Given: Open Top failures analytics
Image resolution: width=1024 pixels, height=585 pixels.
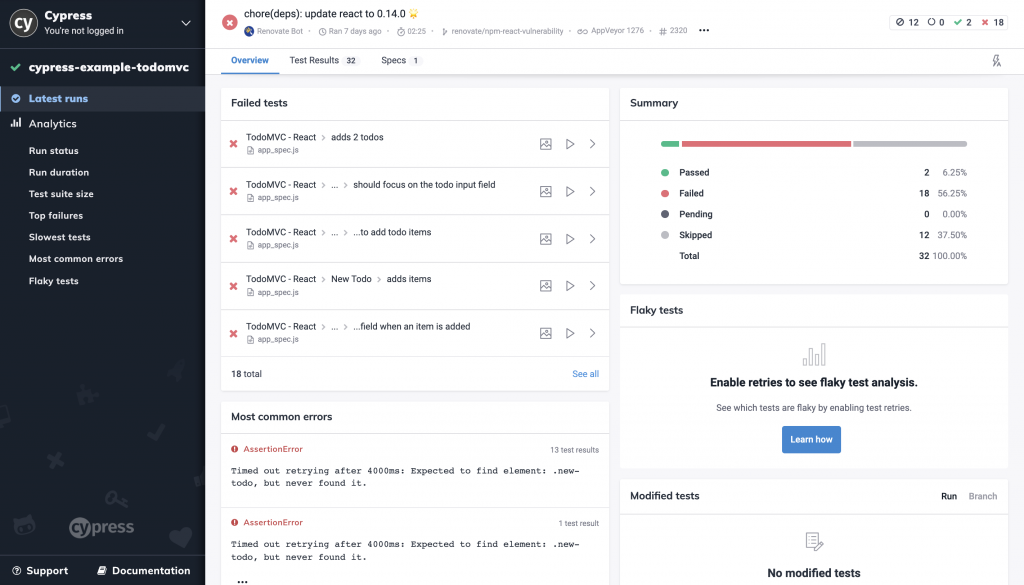Looking at the screenshot, I should coord(56,215).
